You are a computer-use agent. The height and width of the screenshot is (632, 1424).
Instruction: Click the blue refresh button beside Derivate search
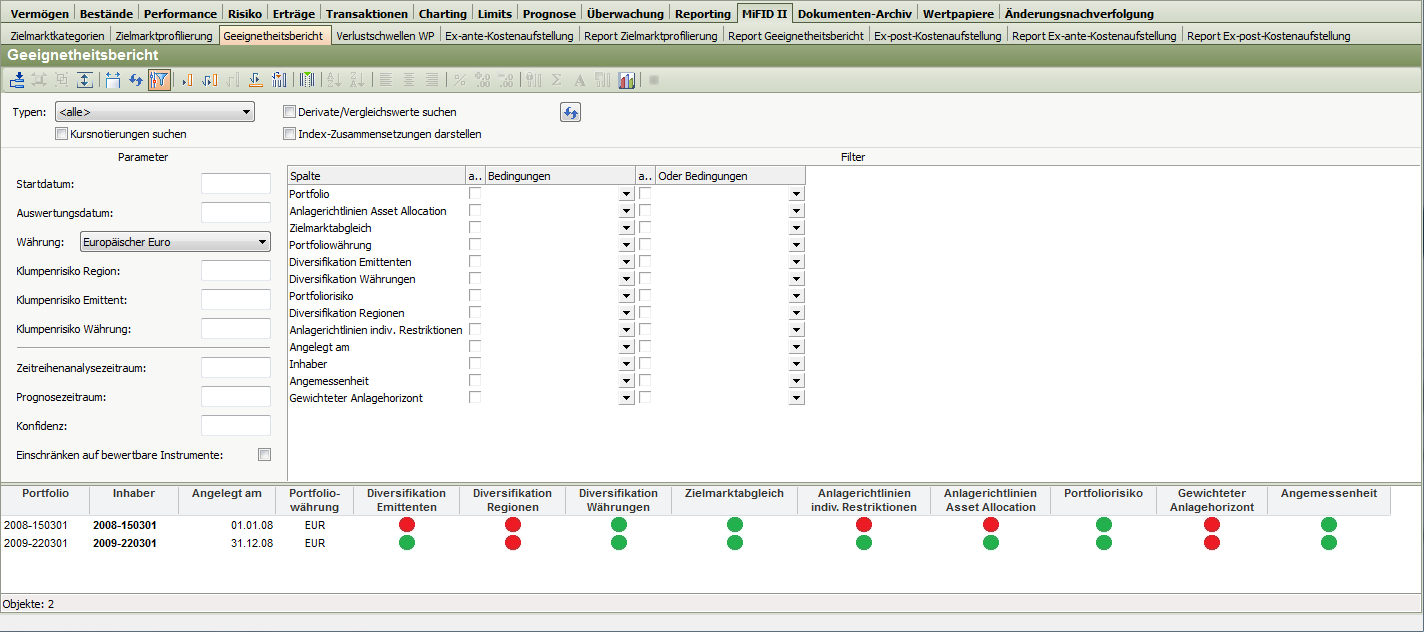tap(570, 113)
